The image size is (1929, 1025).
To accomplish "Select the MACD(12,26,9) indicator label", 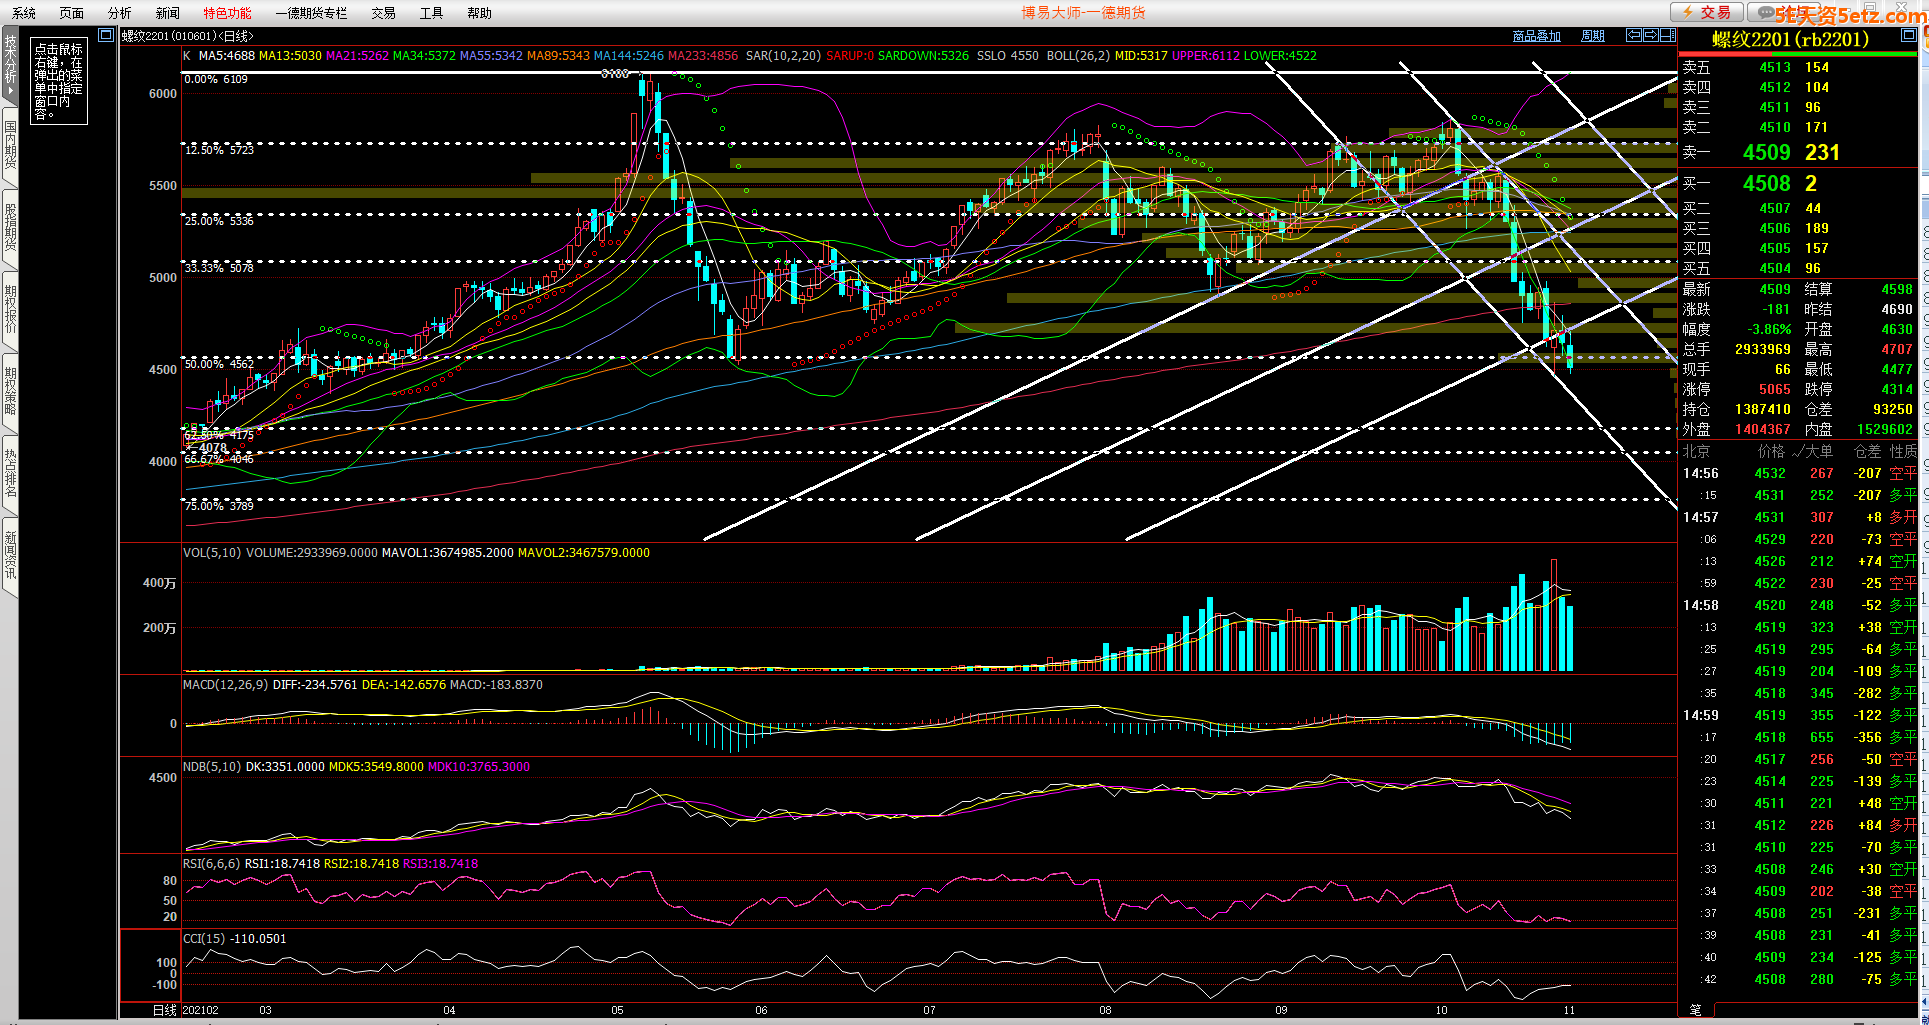I will 225,685.
